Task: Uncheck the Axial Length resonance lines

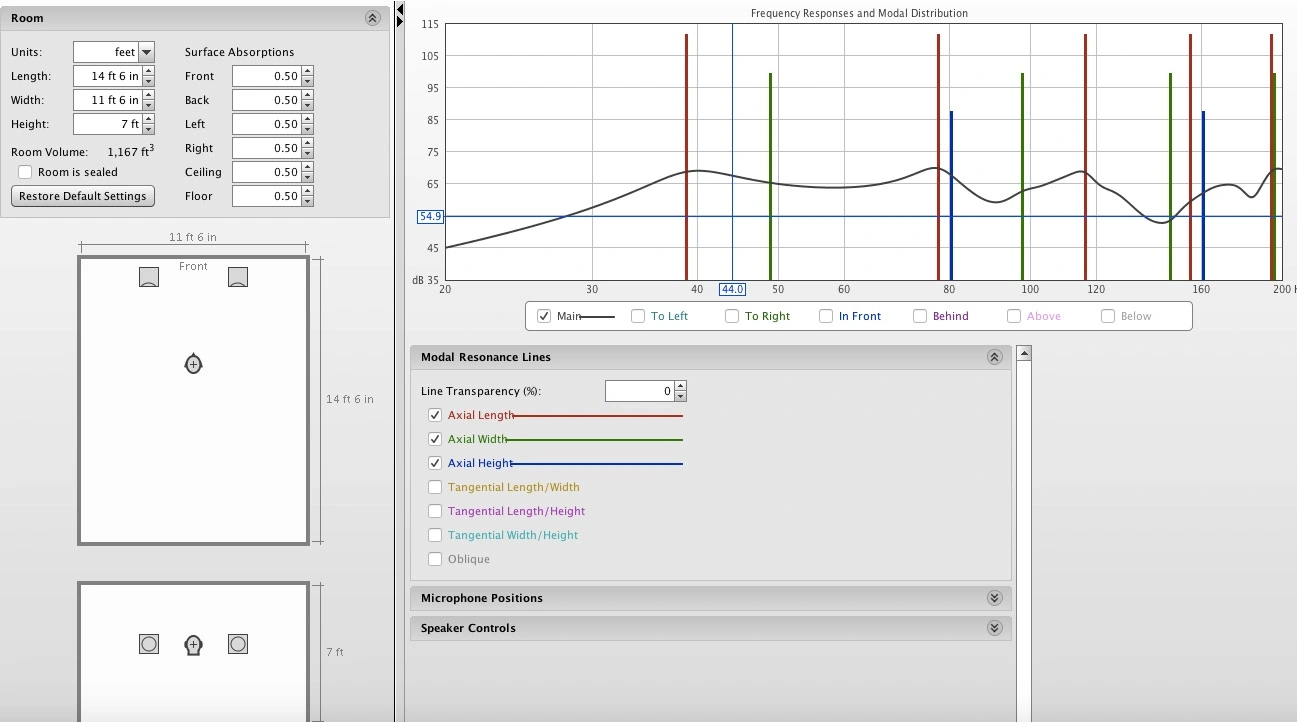Action: (435, 415)
